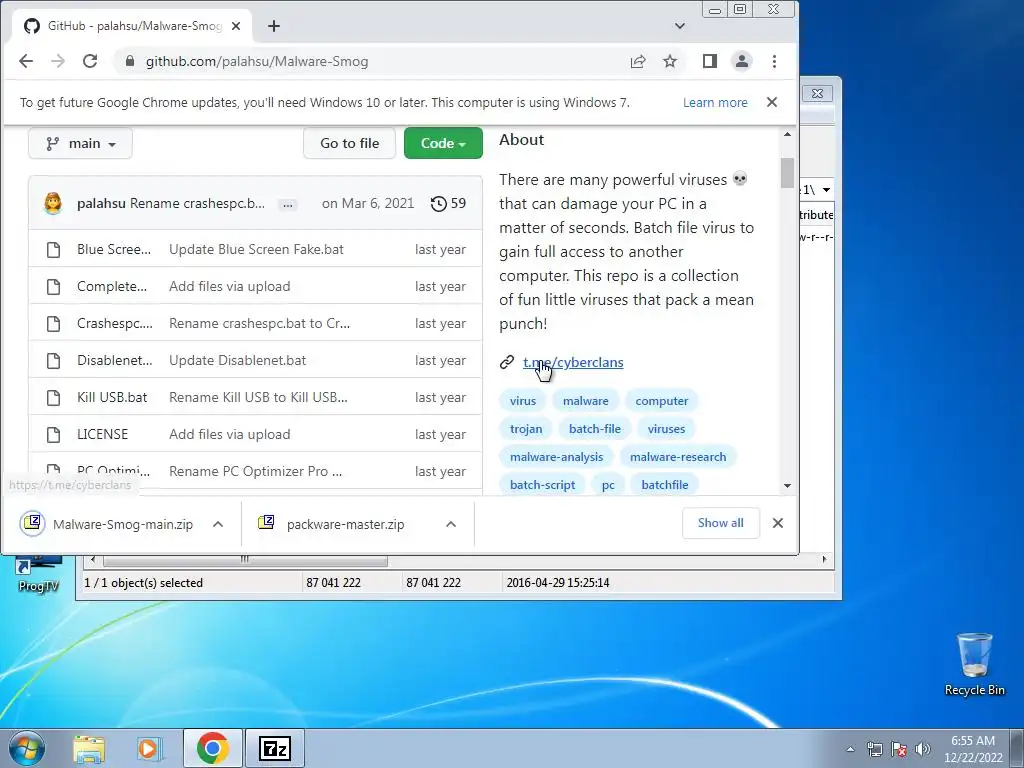Dismiss the Chrome update notification bar
This screenshot has width=1024, height=768.
click(x=772, y=102)
